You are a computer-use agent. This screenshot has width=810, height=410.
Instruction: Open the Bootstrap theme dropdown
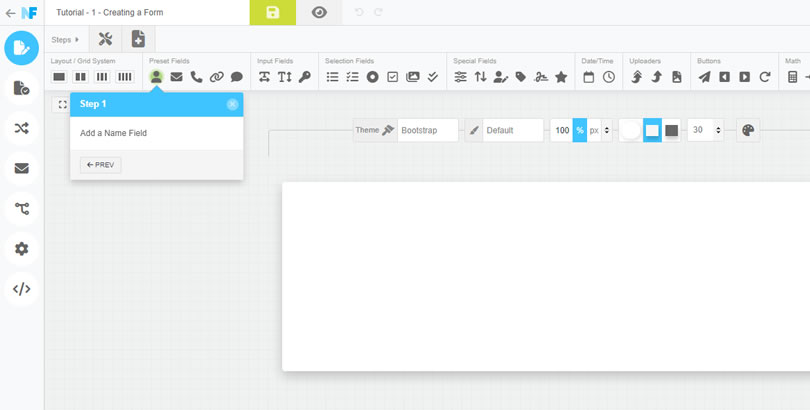coord(427,130)
